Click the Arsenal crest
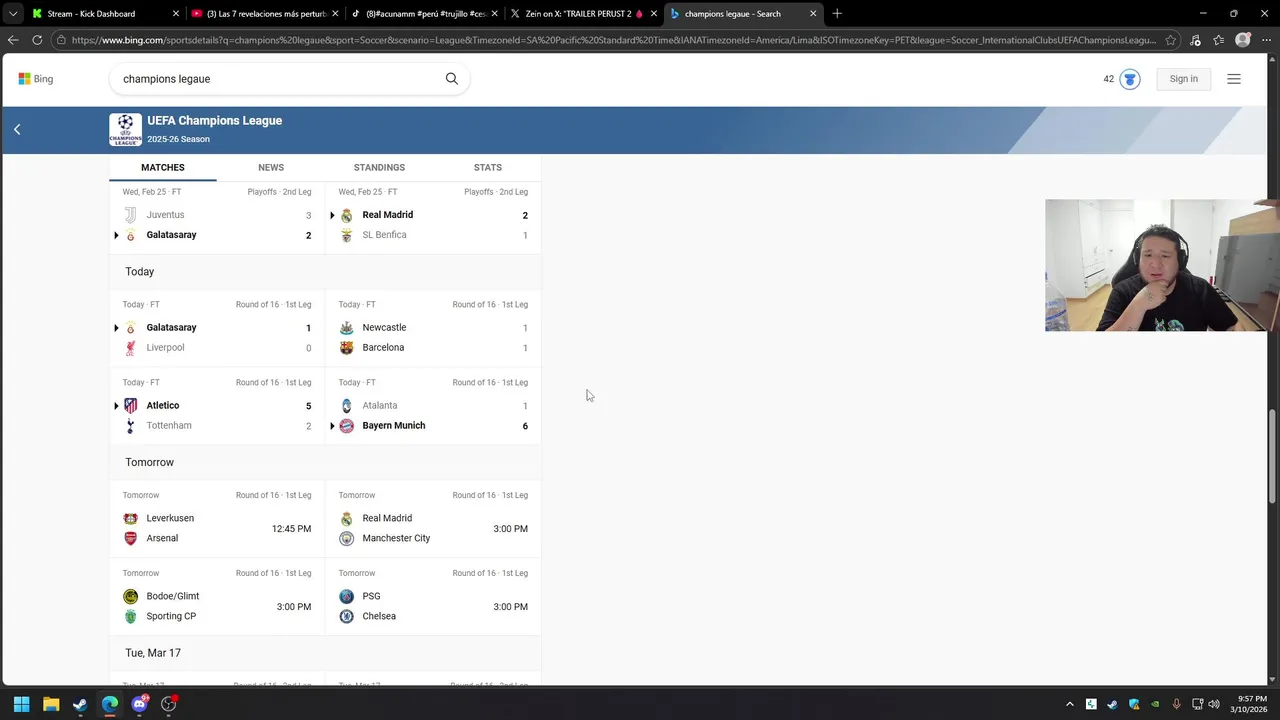This screenshot has width=1280, height=720. 130,538
